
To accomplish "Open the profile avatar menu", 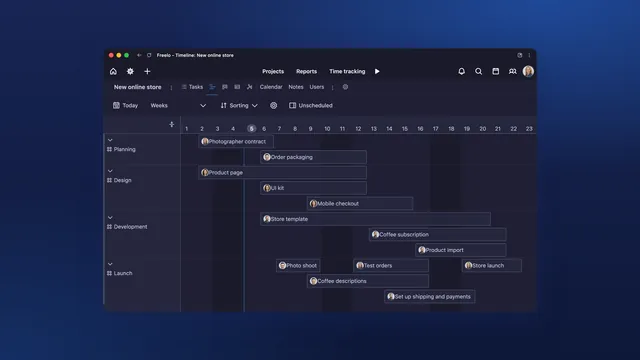I will (x=528, y=71).
